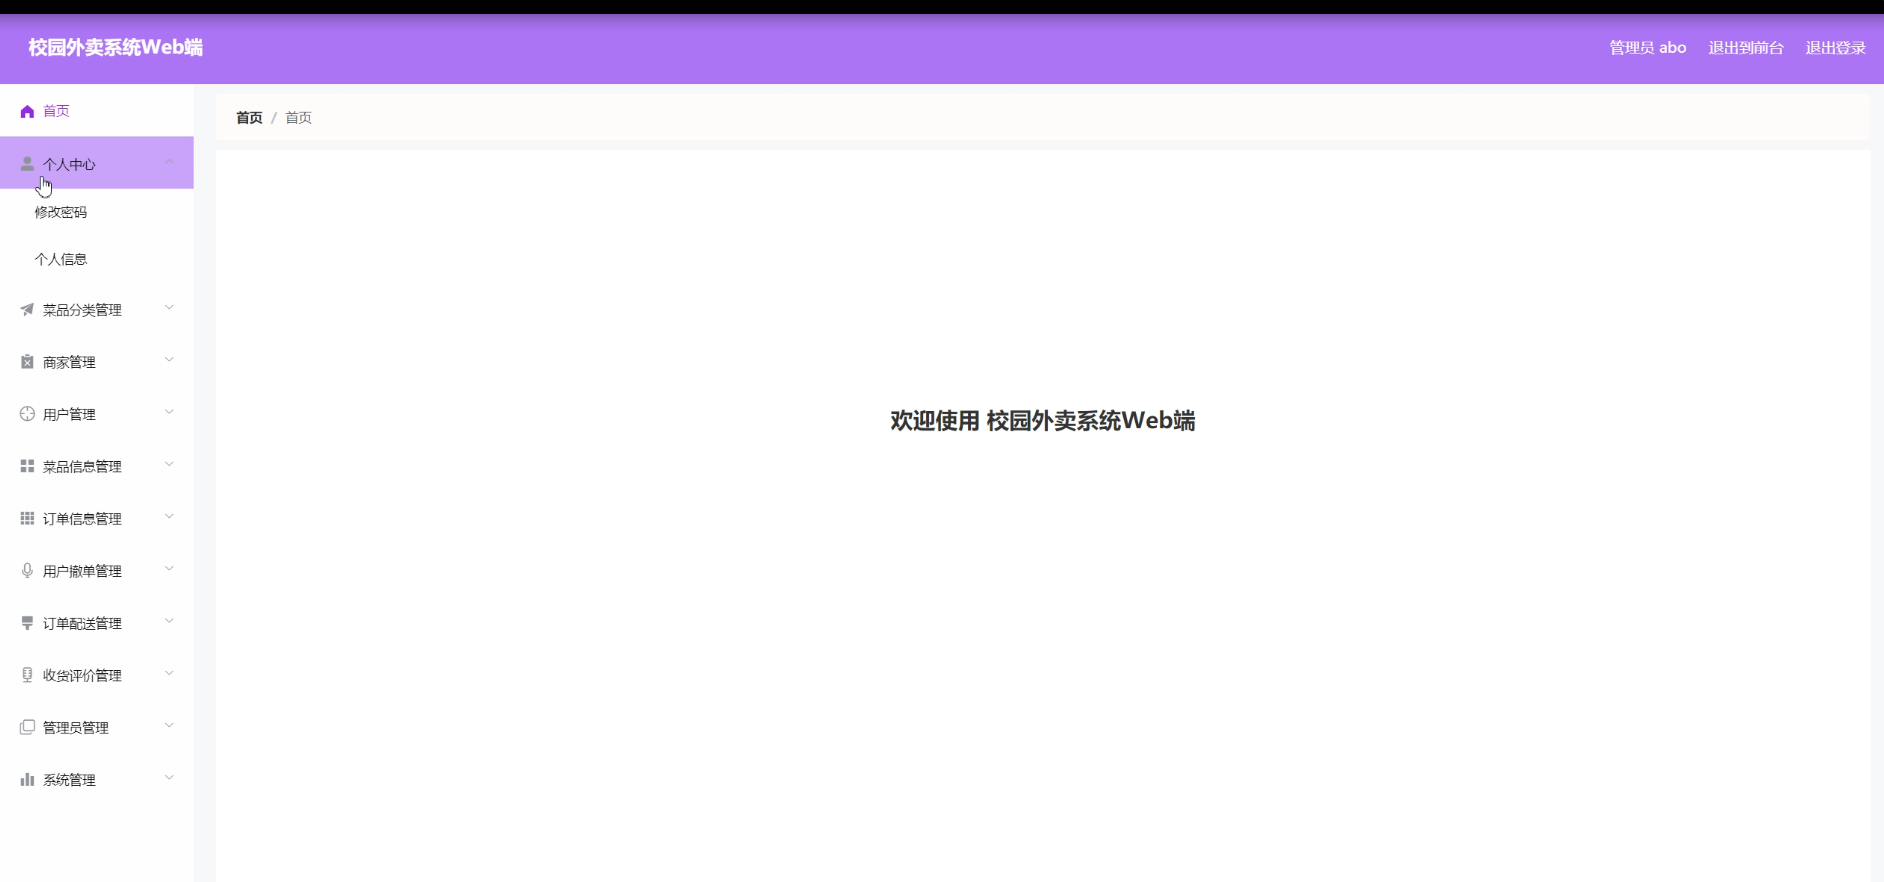Click the home icon beside 首页
1884x882 pixels.
pos(27,111)
